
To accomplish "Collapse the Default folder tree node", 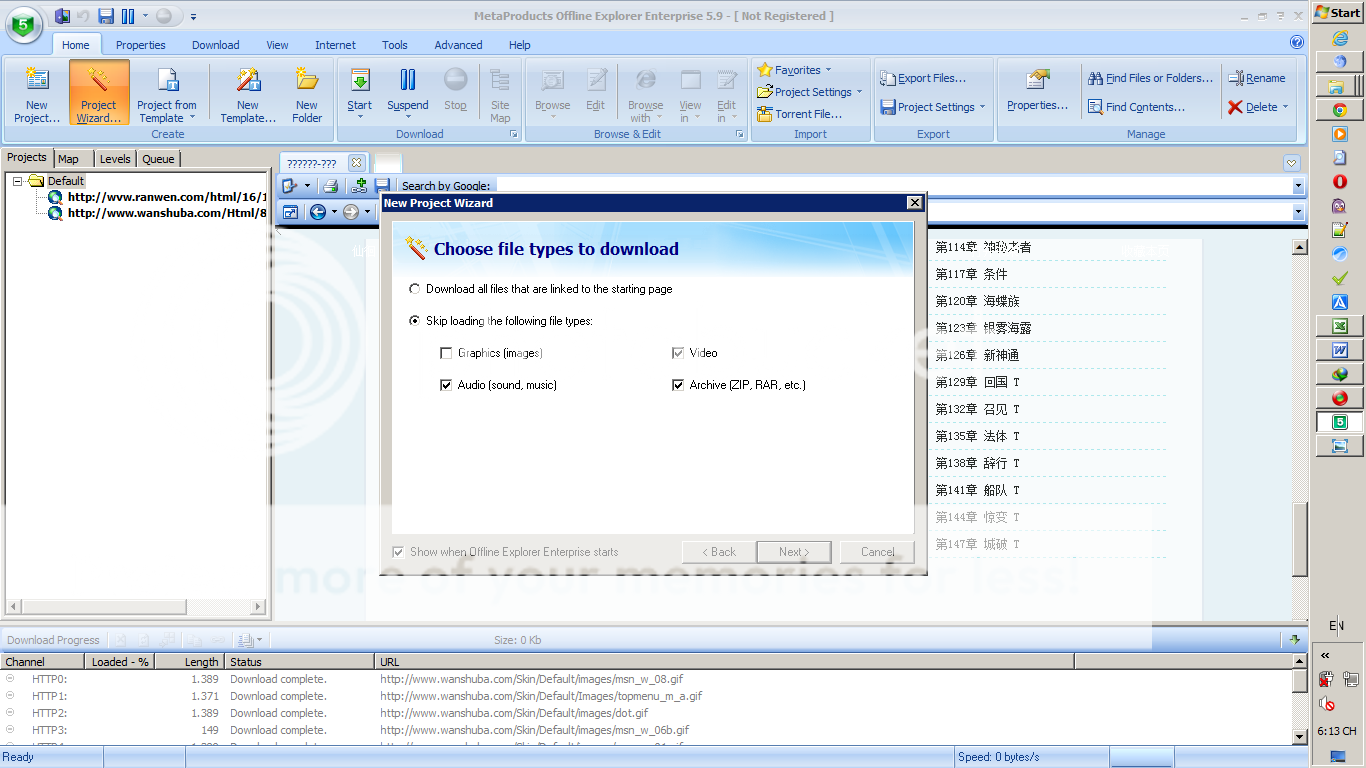I will tap(17, 181).
